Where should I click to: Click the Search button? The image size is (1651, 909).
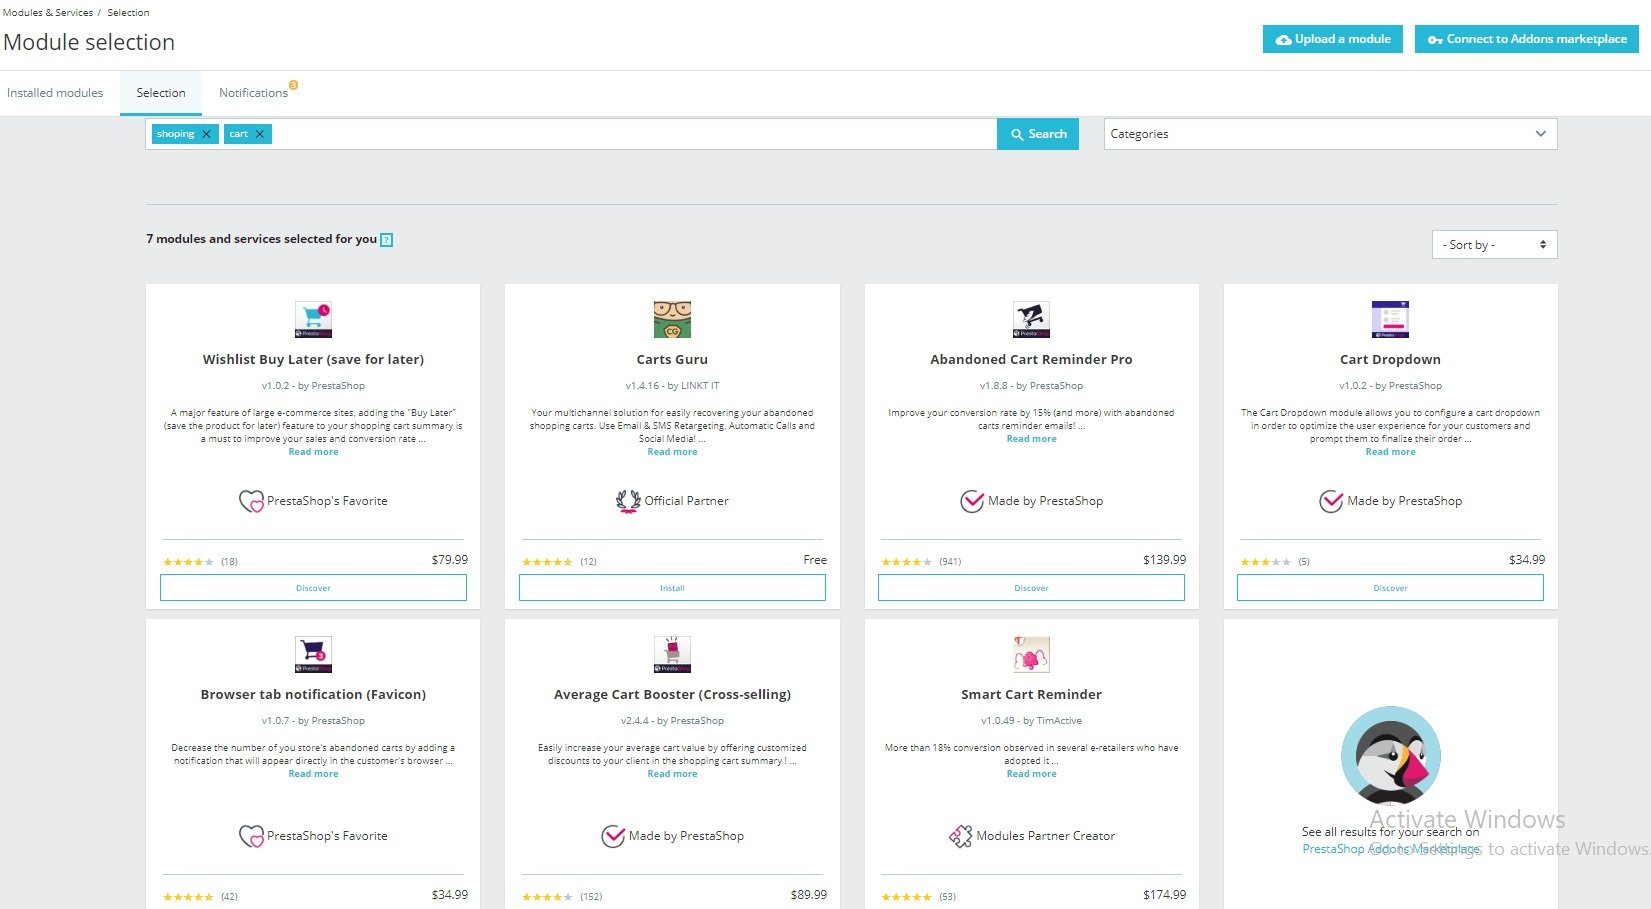coord(1038,134)
